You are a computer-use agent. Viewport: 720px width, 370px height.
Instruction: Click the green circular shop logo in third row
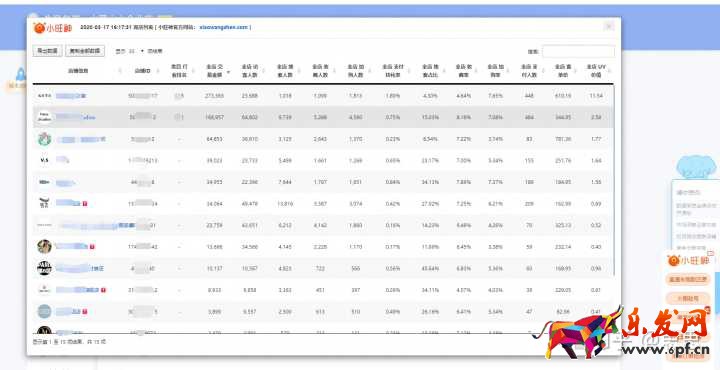tap(45, 139)
